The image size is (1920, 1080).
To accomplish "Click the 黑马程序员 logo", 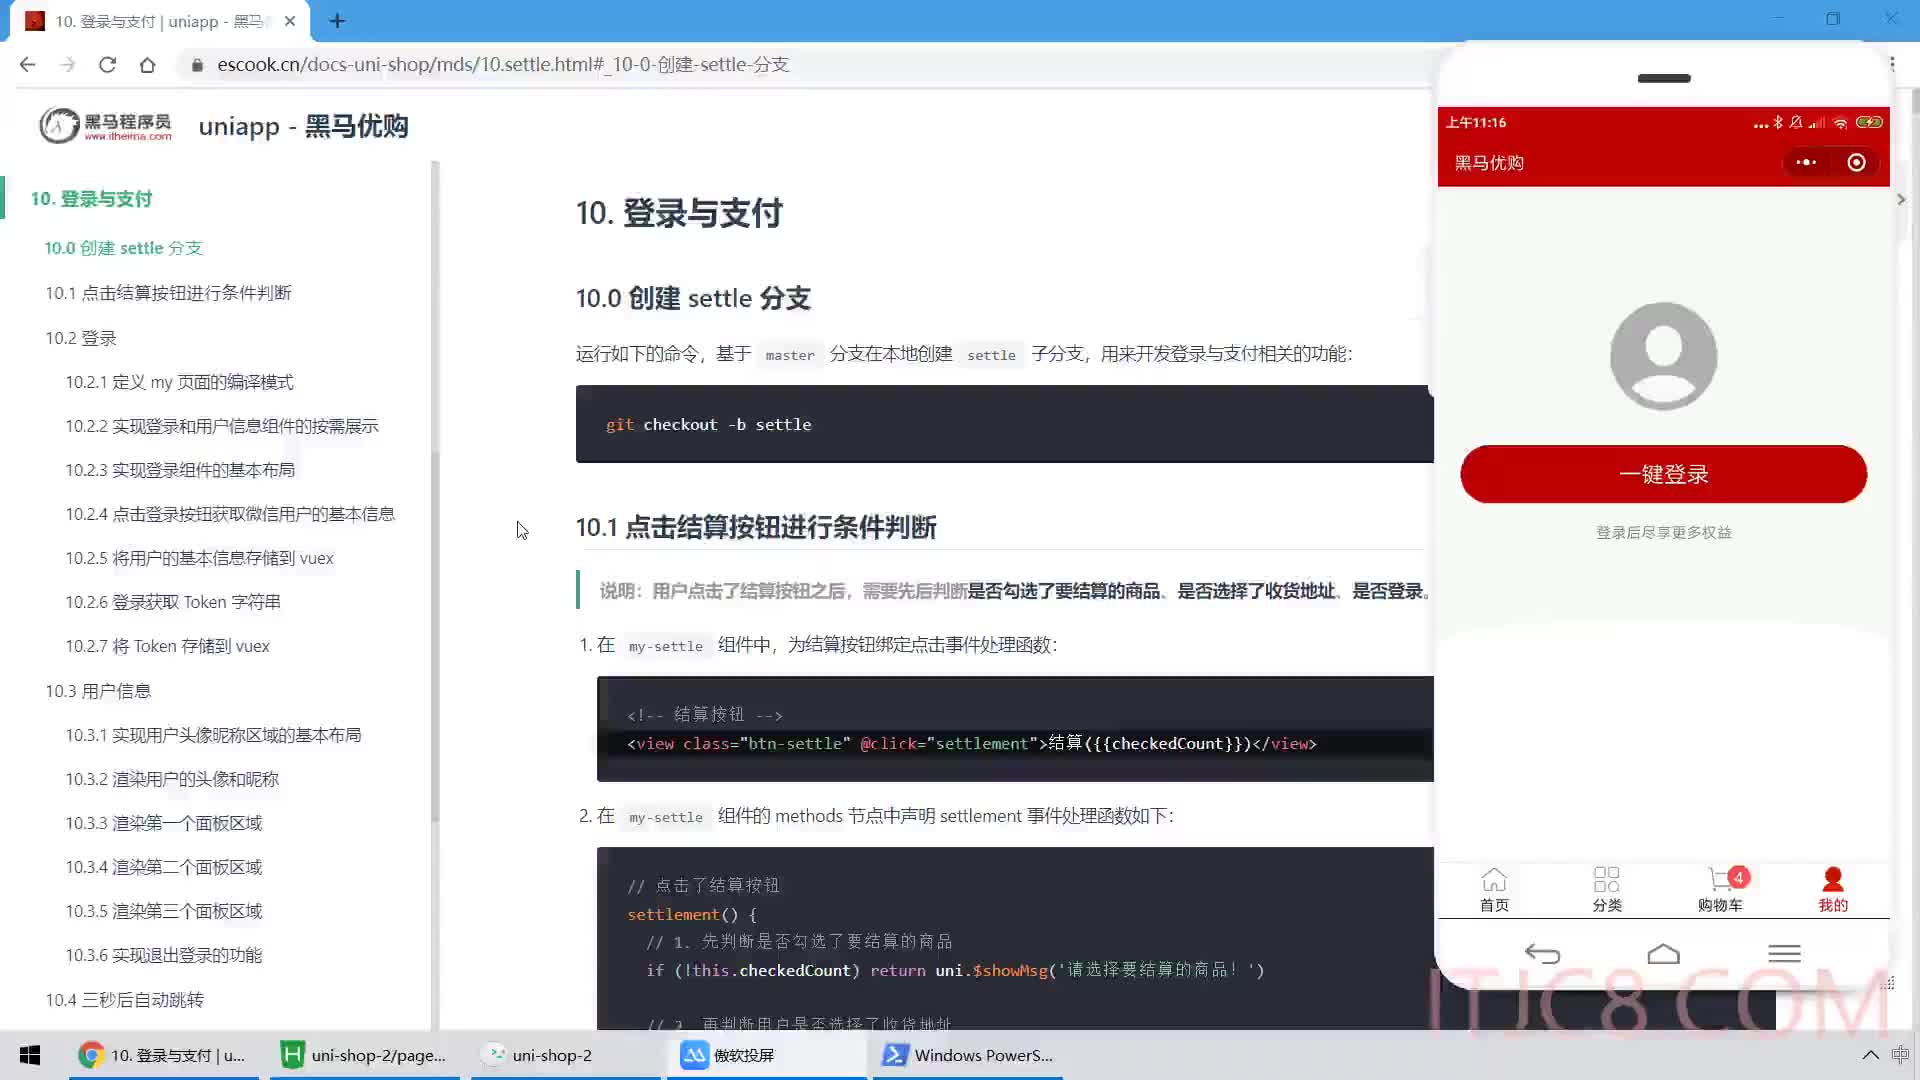I will [x=106, y=126].
